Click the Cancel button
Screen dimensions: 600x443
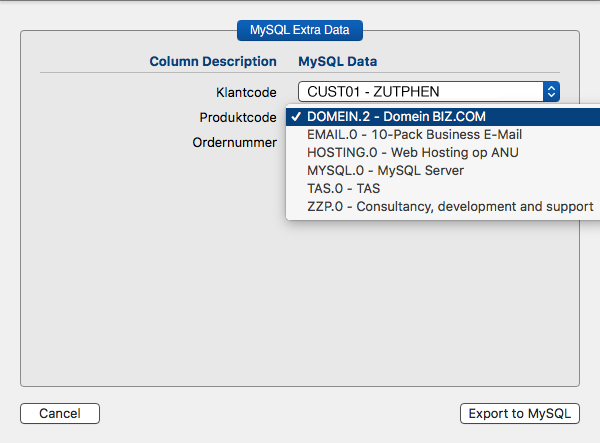[60, 414]
